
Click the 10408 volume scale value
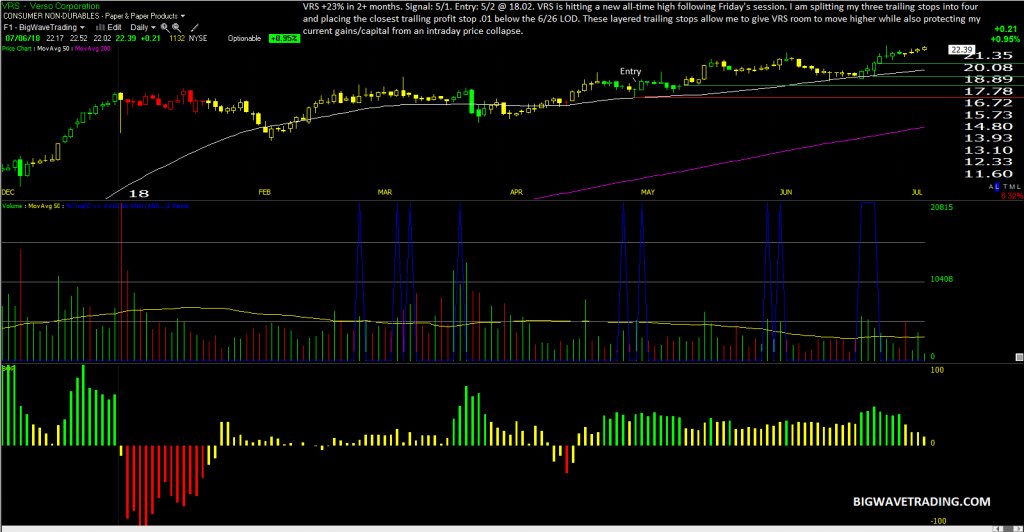(x=942, y=279)
